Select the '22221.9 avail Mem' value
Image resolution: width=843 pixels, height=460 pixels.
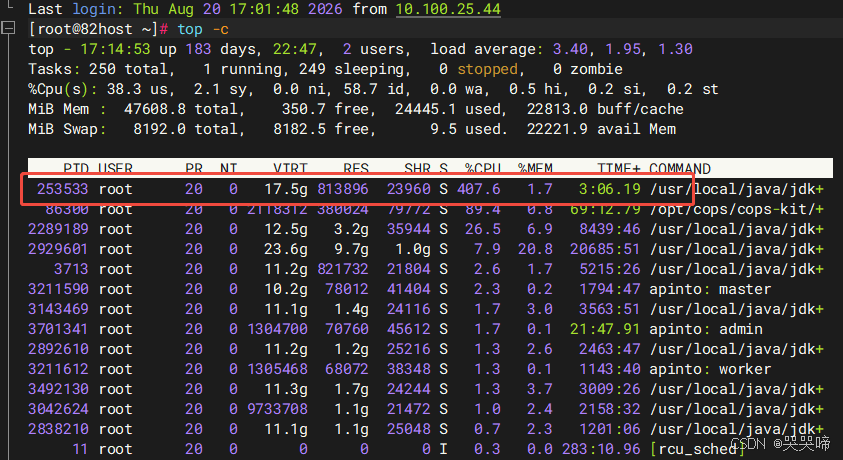tap(601, 129)
